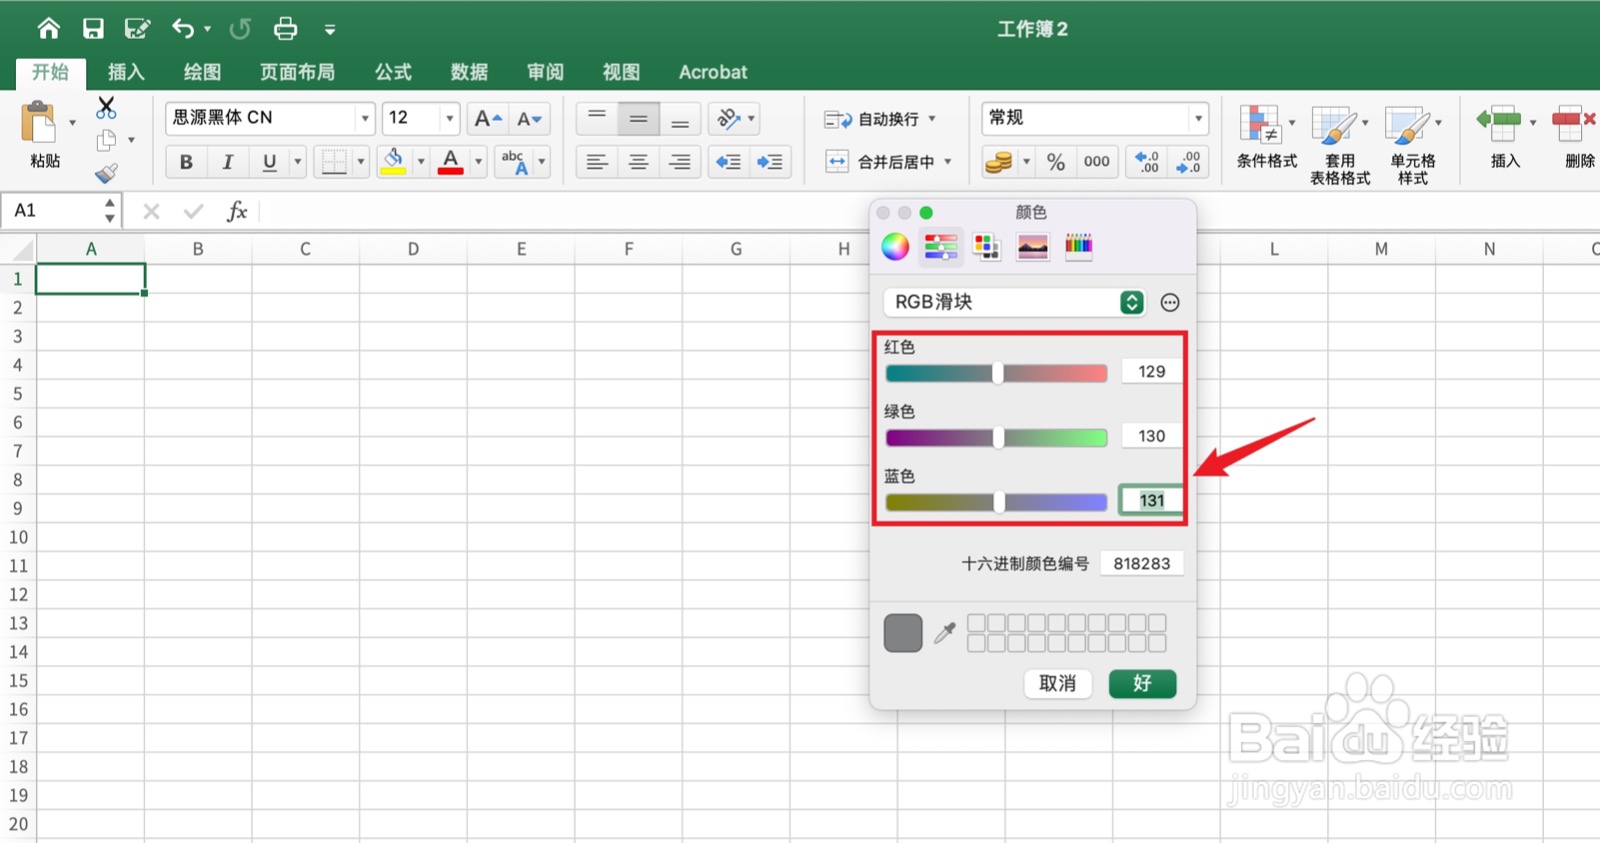
Task: Open 单元格样式 cell styles
Action: [x=1413, y=145]
